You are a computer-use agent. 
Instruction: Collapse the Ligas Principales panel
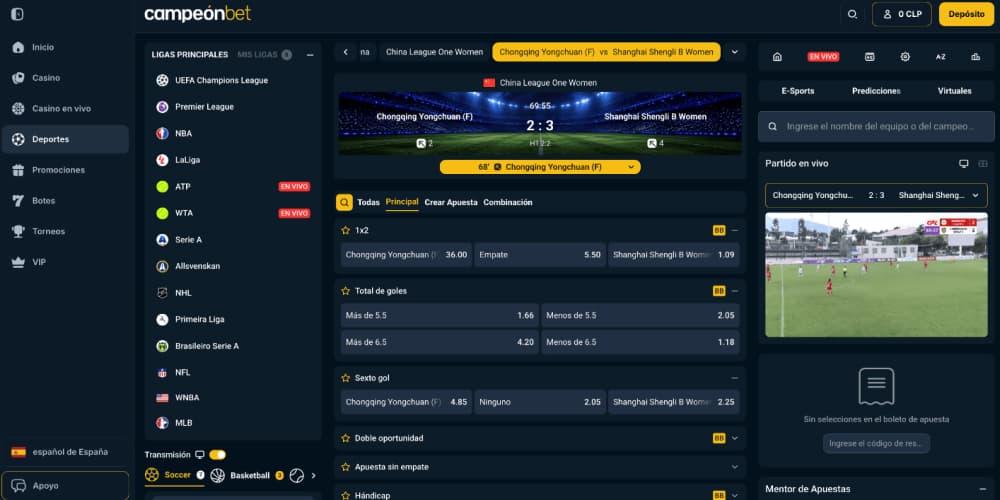point(310,55)
